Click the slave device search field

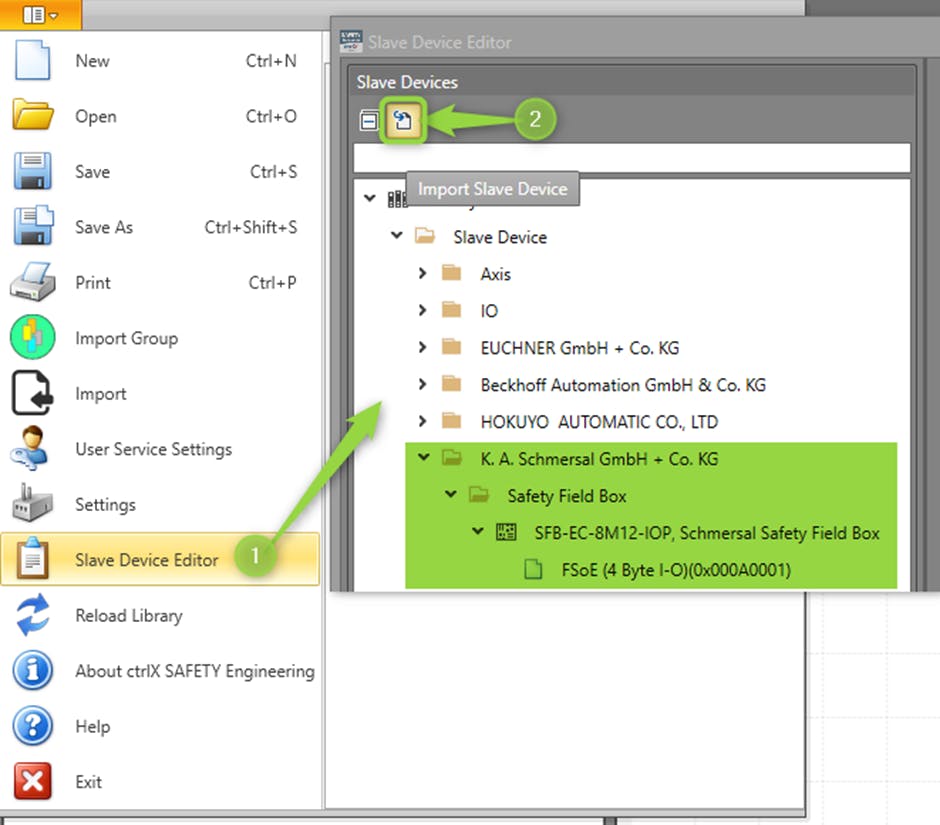click(x=631, y=158)
